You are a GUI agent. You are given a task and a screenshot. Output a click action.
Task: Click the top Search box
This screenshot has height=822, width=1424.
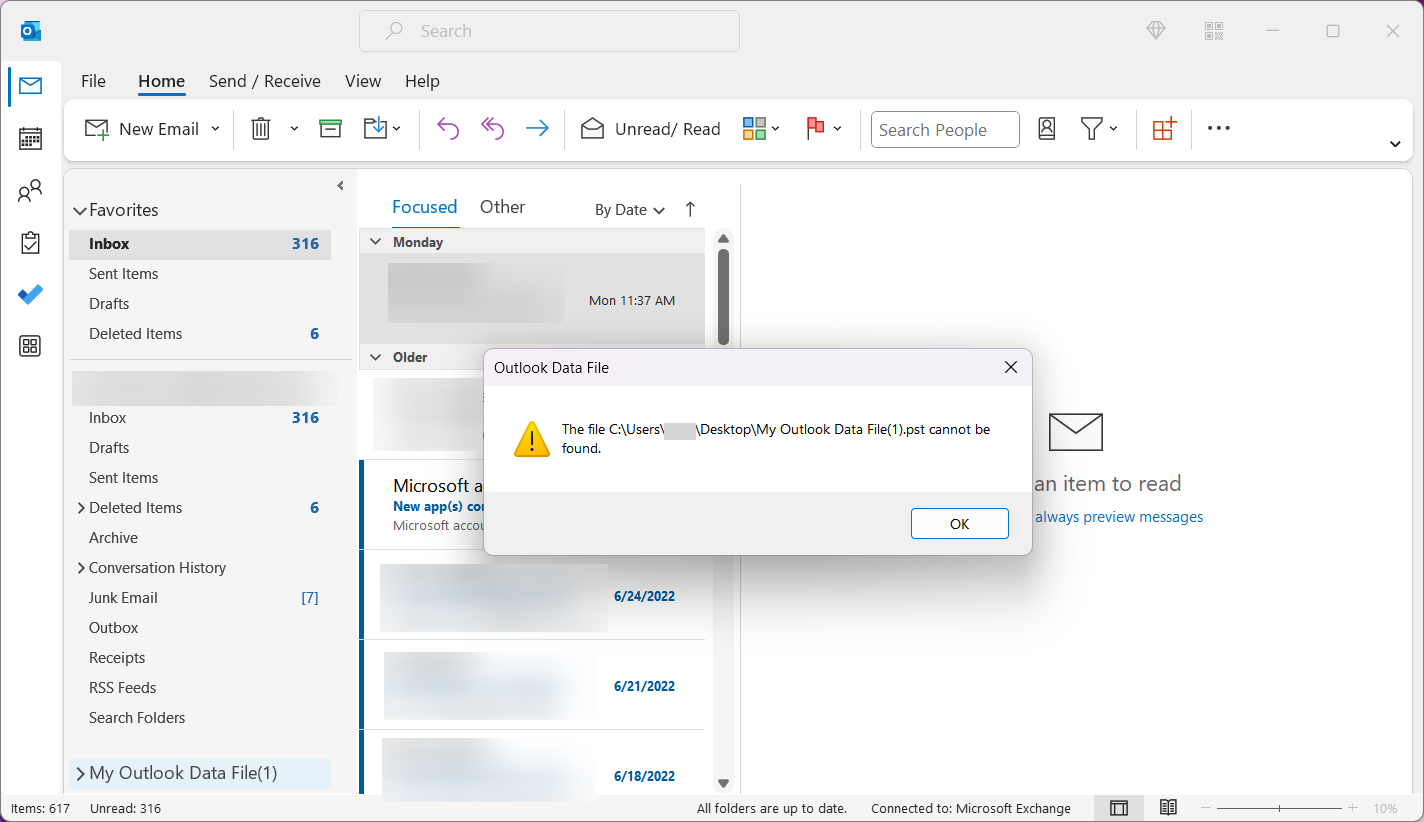point(549,31)
